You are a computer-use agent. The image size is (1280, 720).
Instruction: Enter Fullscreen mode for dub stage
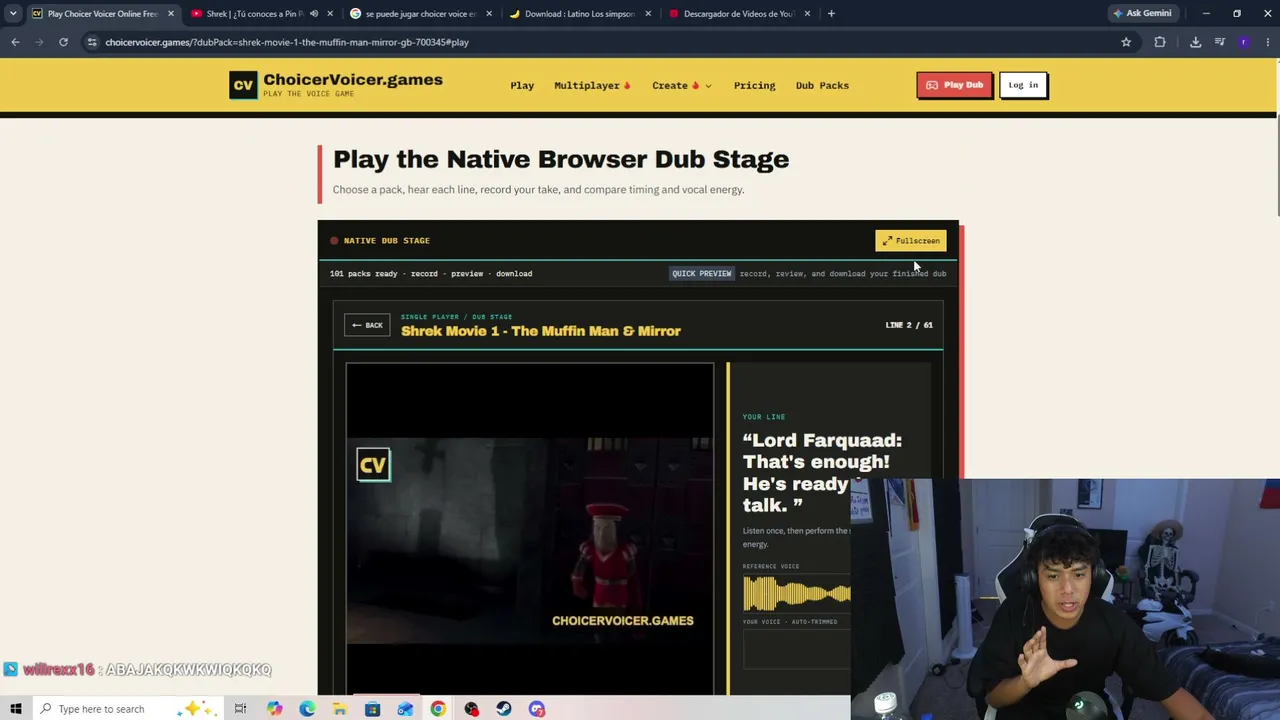[x=910, y=240]
